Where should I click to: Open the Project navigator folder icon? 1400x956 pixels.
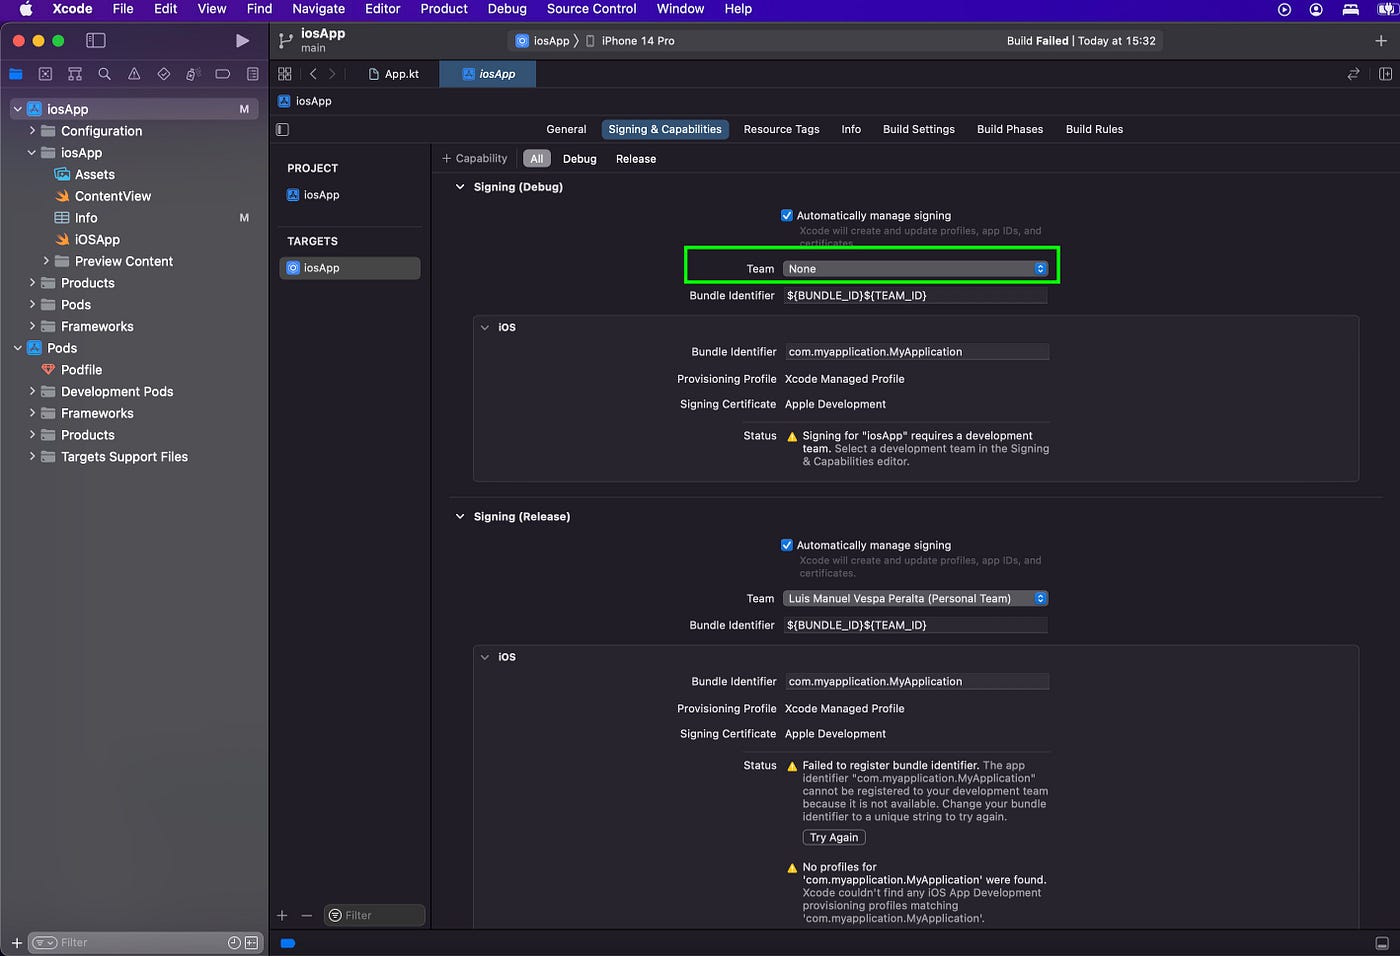click(16, 74)
